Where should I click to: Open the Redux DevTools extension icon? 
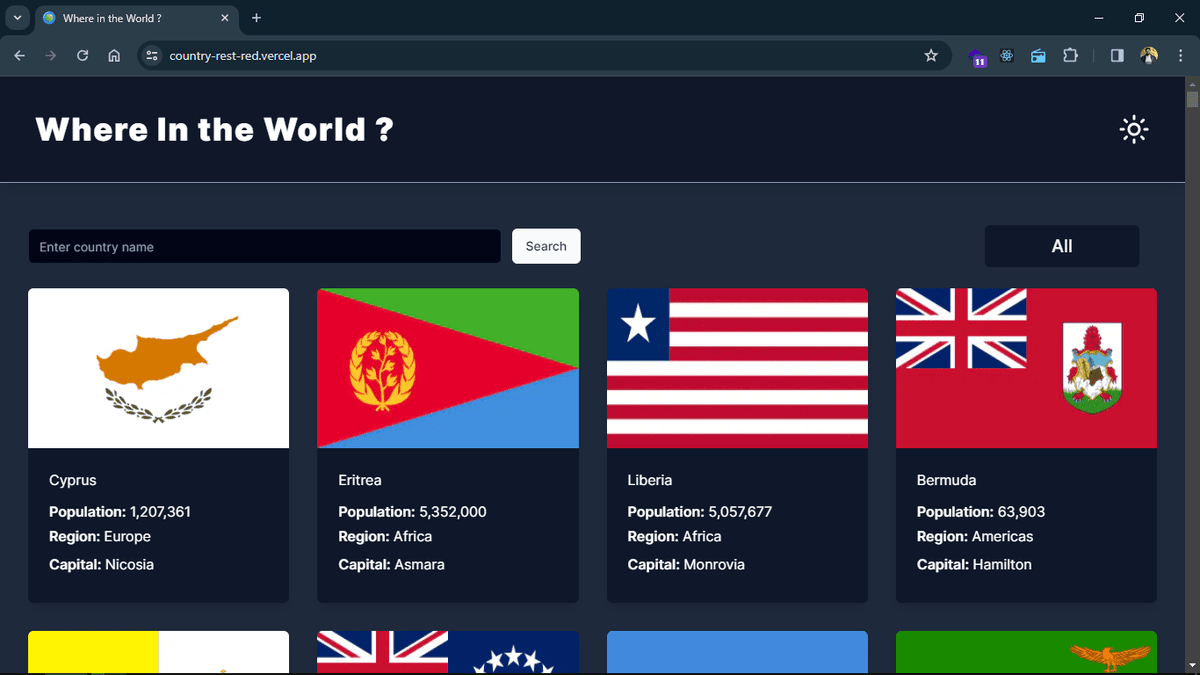(x=977, y=56)
